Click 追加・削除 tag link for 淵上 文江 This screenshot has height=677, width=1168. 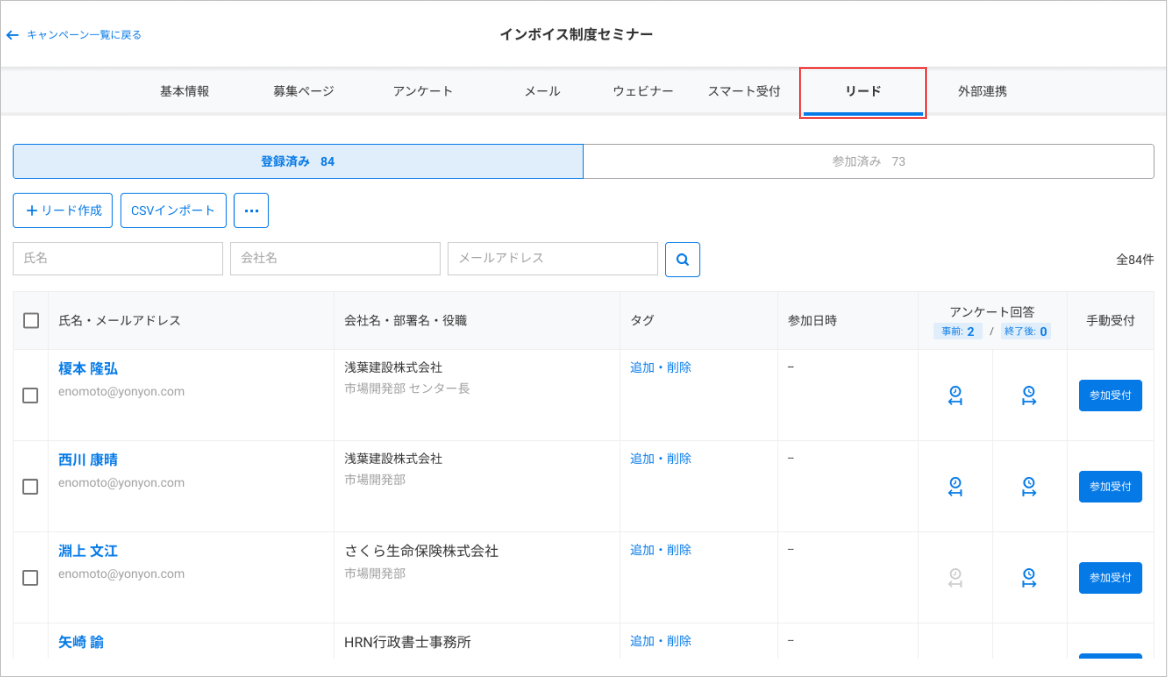pos(661,550)
